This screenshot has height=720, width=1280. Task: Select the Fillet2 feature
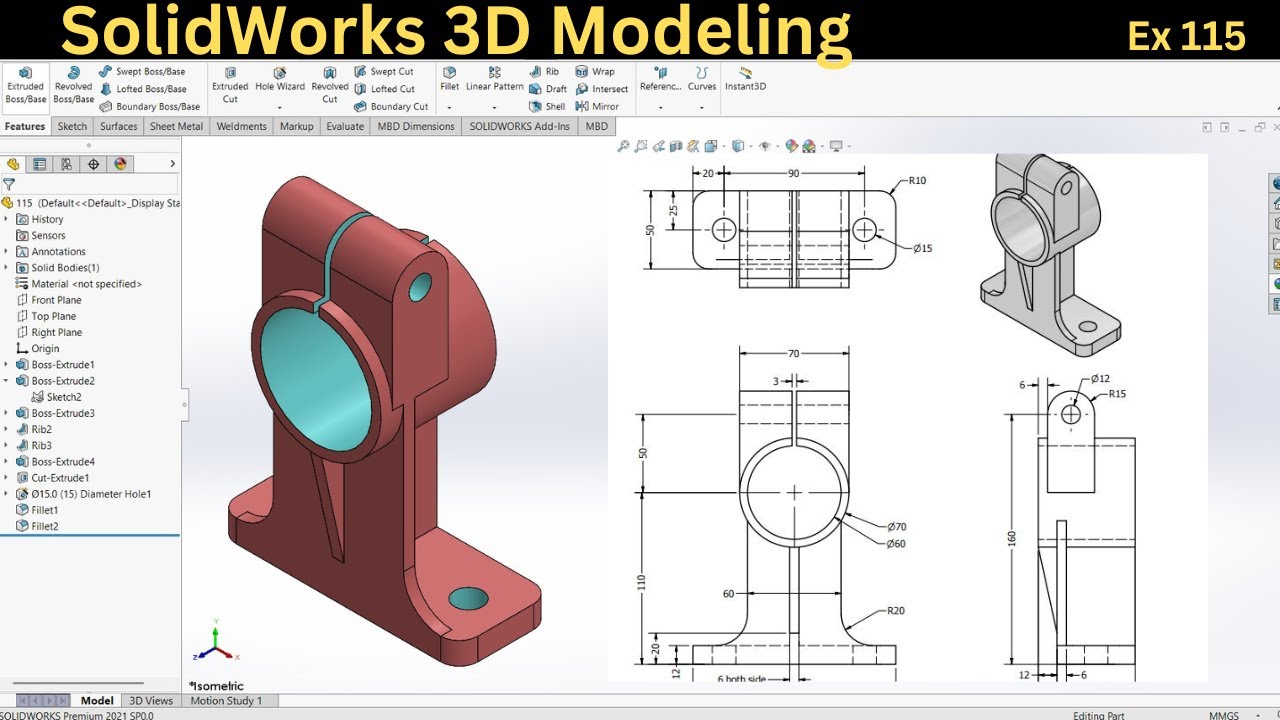37,526
